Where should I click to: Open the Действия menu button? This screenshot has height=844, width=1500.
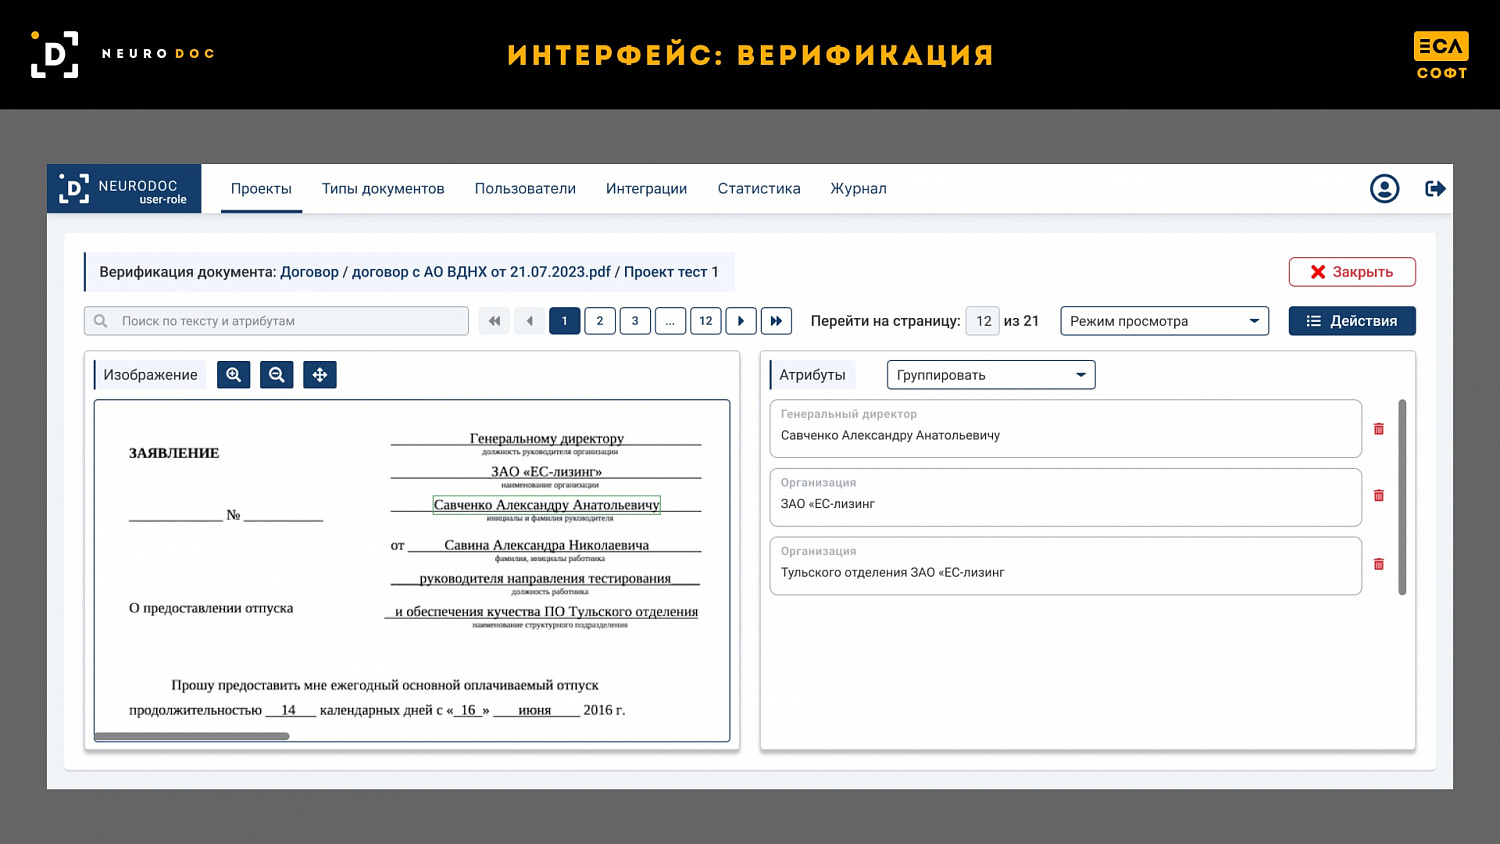[1352, 321]
